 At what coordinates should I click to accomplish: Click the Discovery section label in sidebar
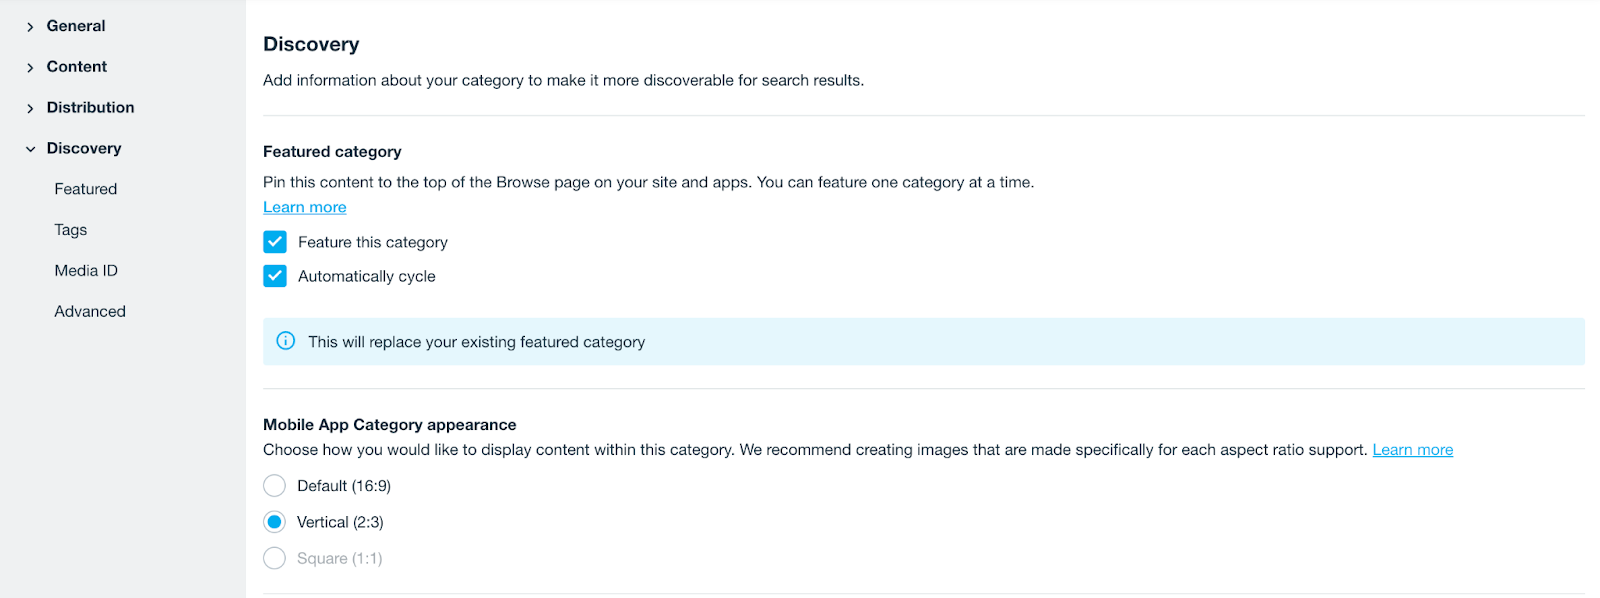(84, 148)
